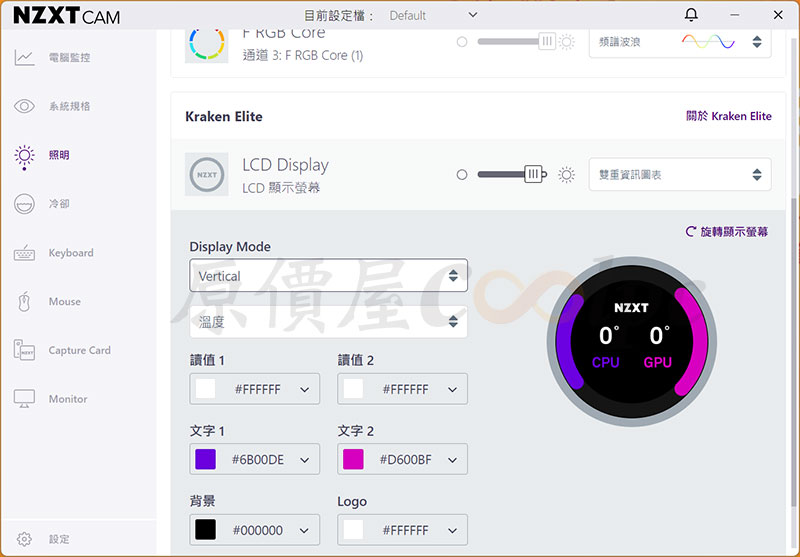Click the Kraken Elite section heading
Image resolution: width=800 pixels, height=557 pixels.
pos(224,117)
